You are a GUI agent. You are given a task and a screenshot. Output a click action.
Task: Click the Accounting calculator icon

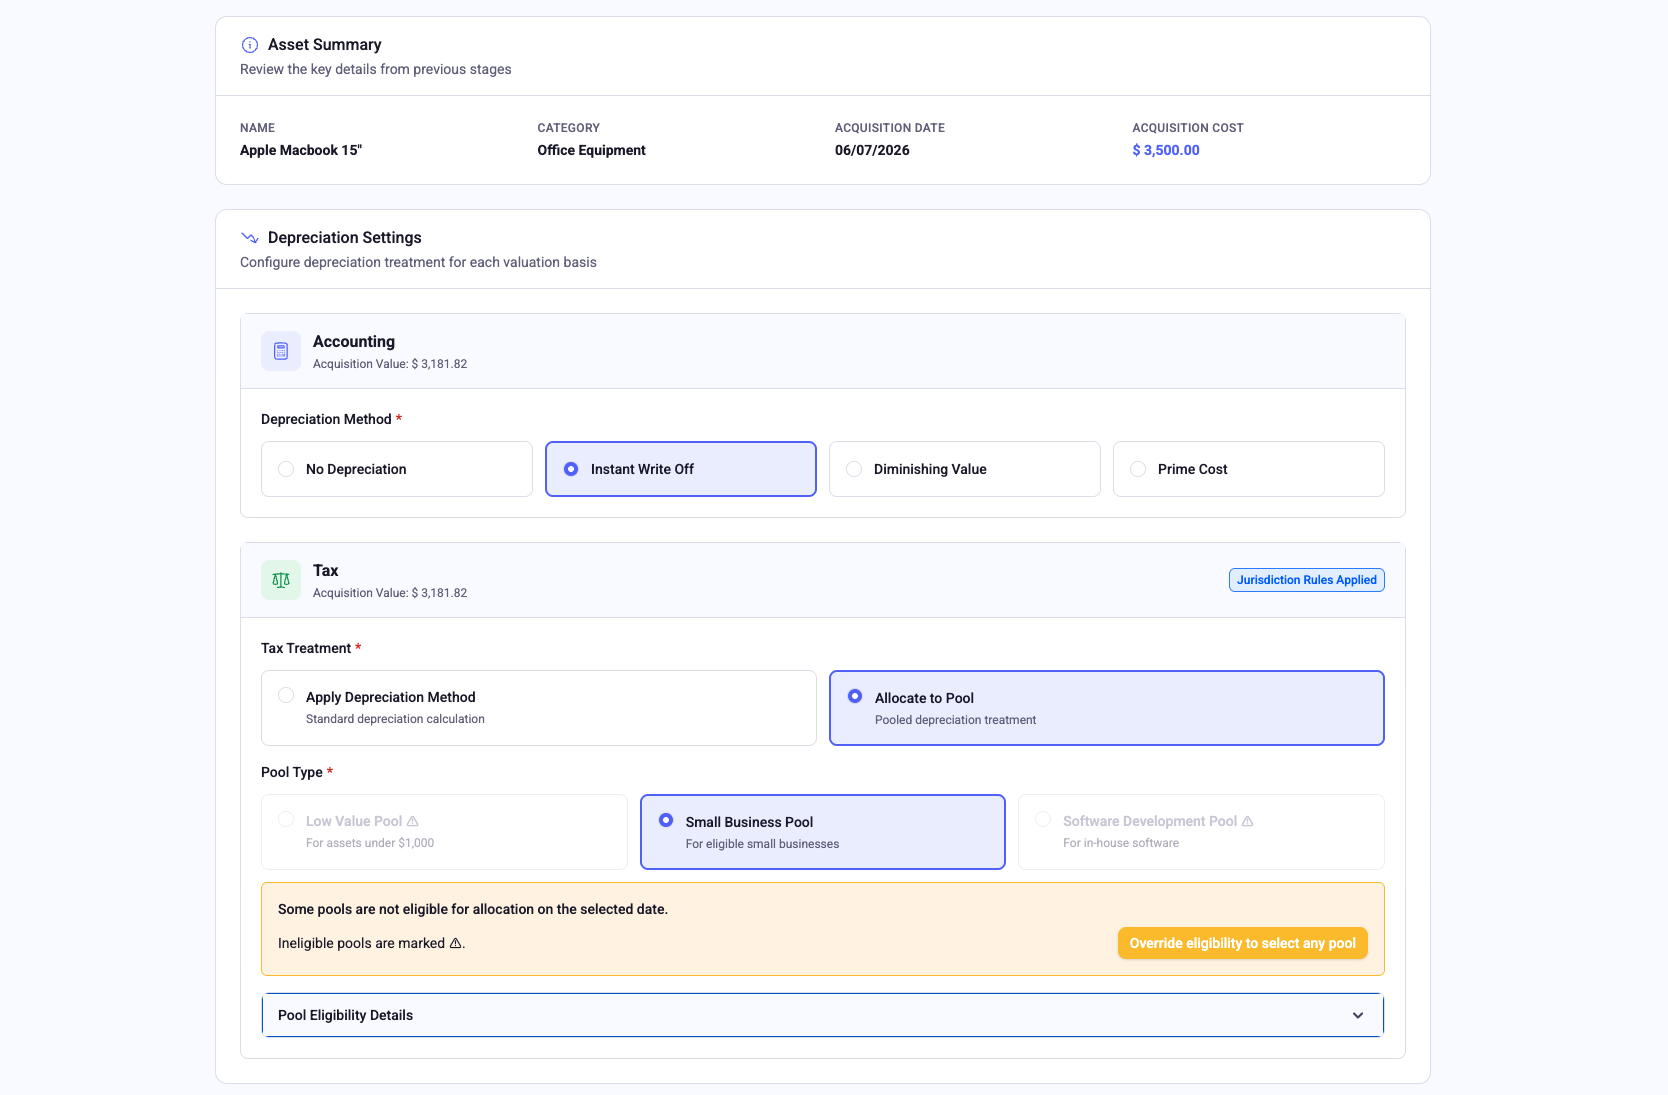pyautogui.click(x=281, y=351)
